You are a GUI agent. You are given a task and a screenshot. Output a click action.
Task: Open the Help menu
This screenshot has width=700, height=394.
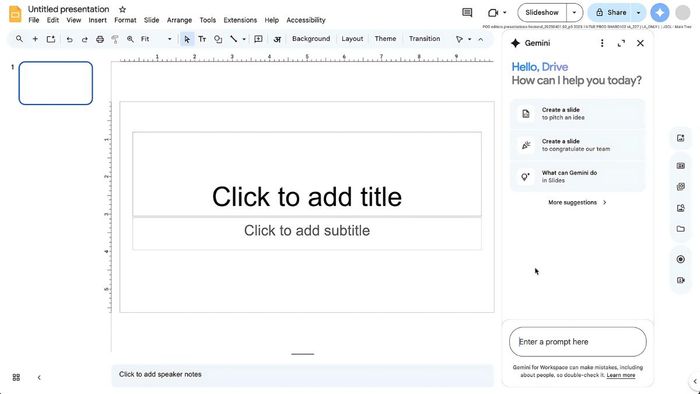pos(271,20)
